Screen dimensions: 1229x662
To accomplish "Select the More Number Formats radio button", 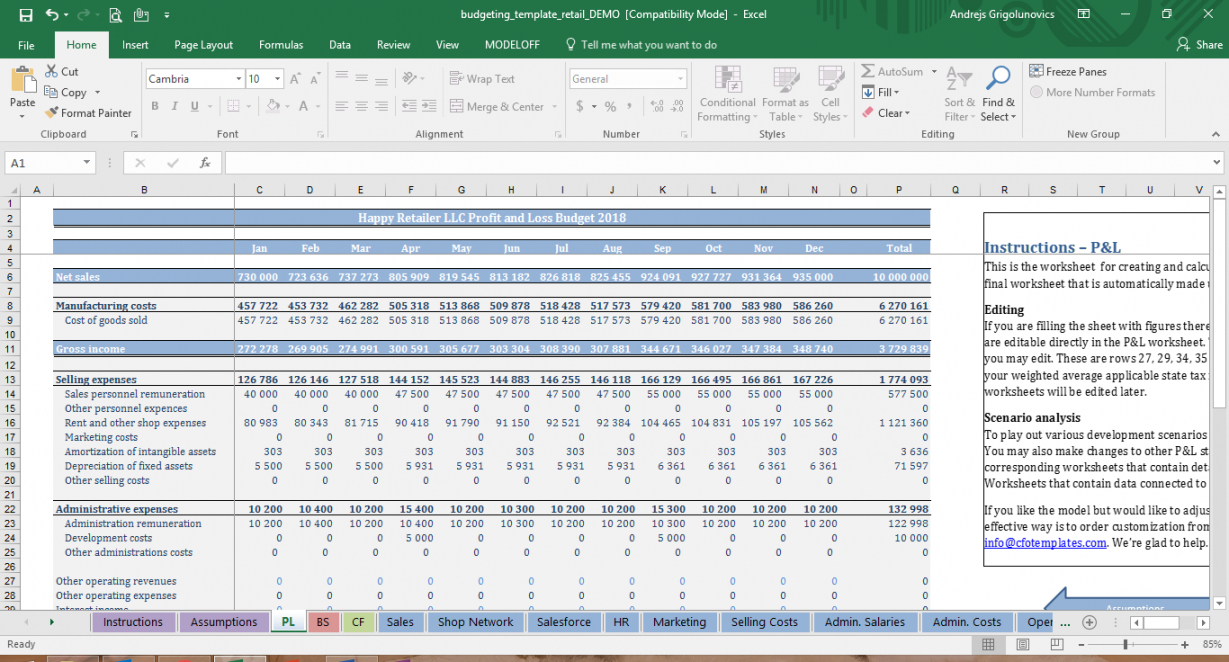I will [1036, 92].
